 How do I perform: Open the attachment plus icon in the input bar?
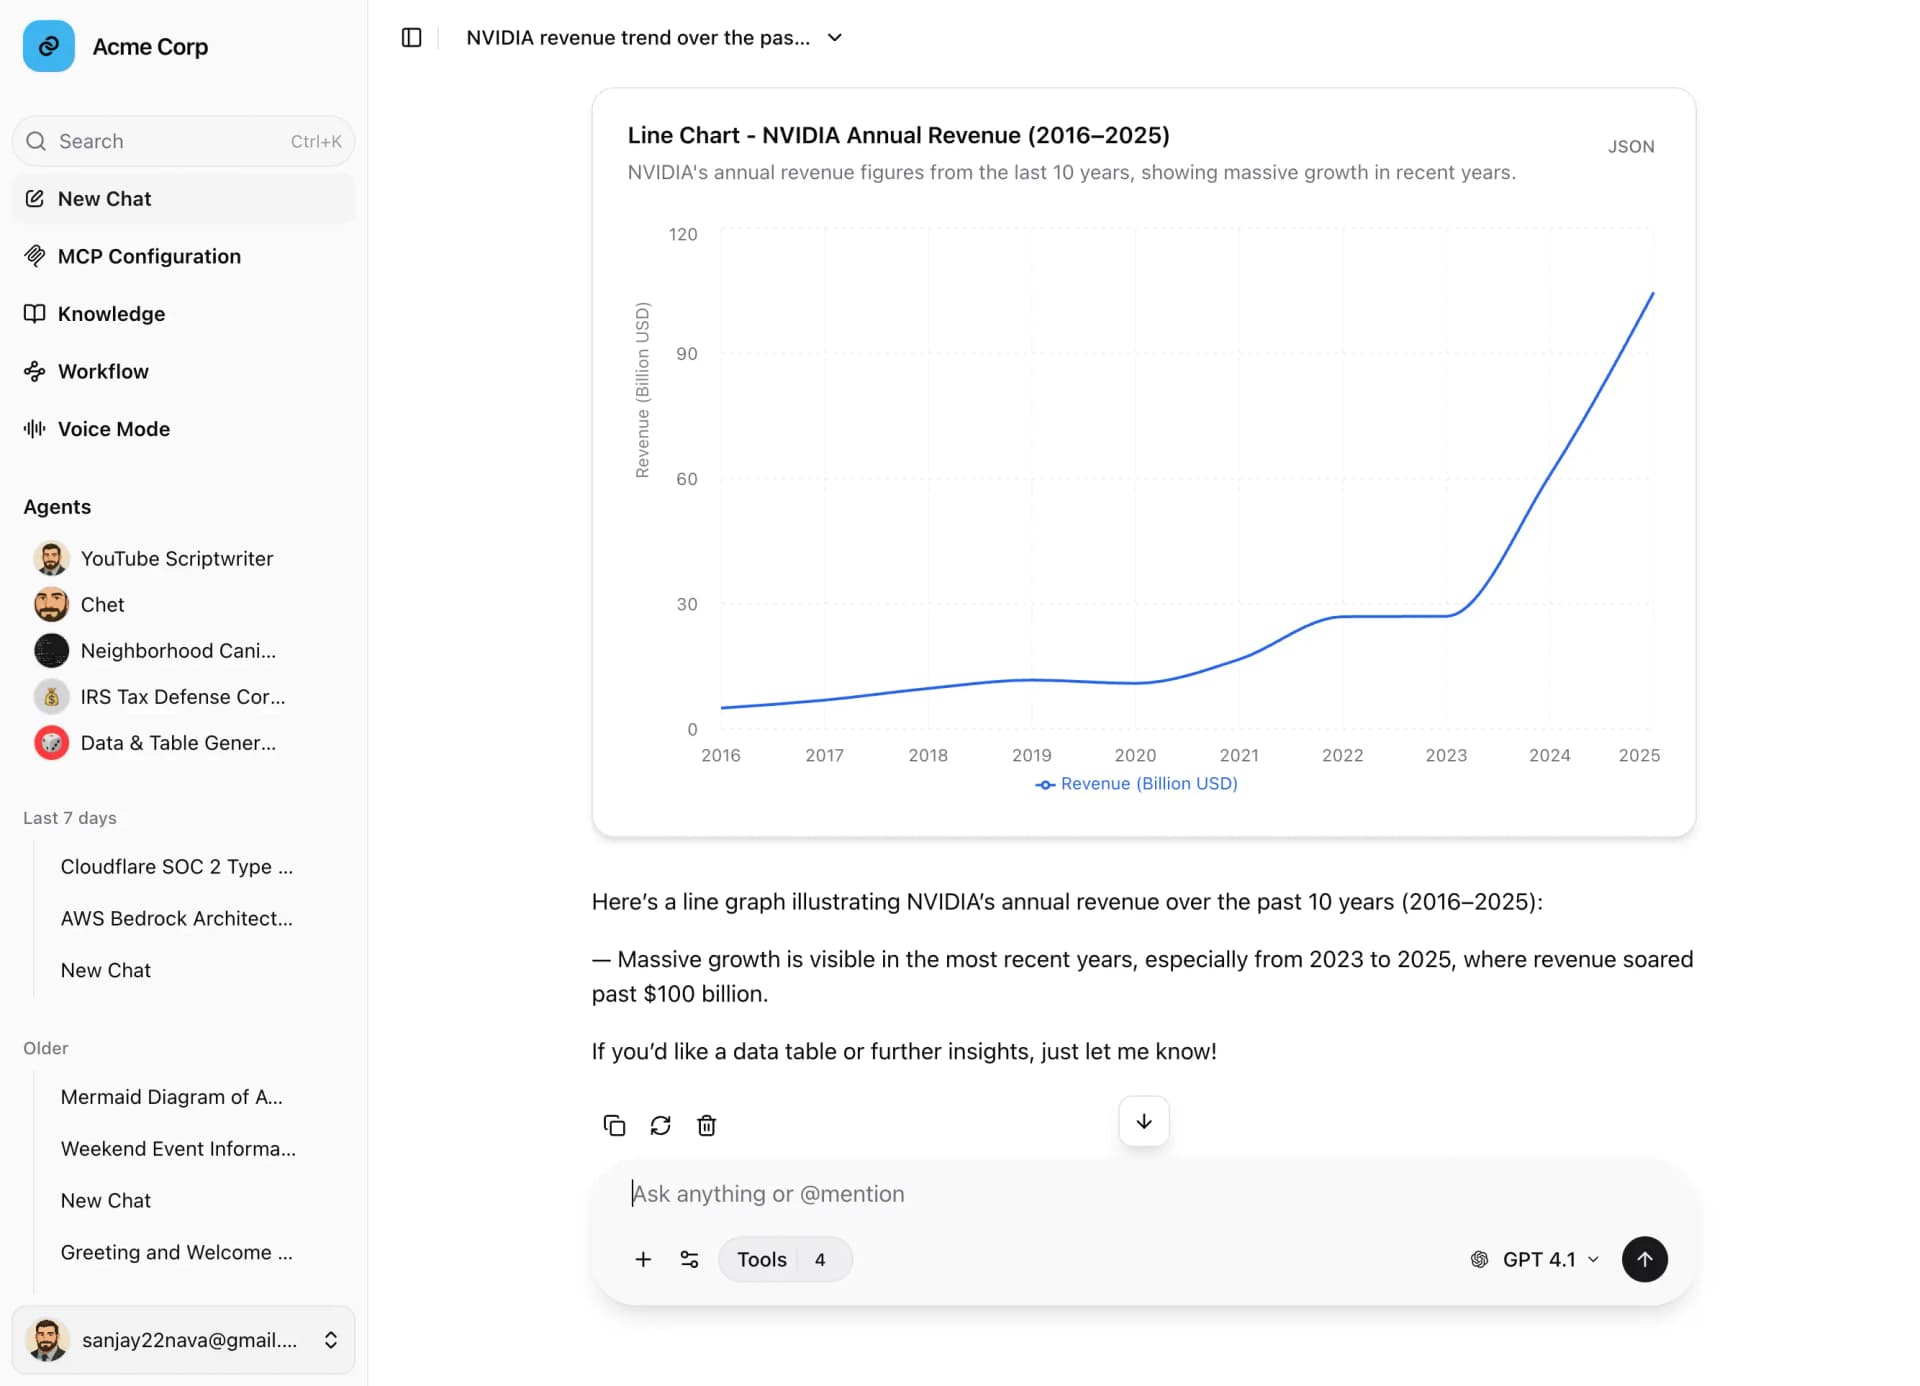pos(643,1259)
